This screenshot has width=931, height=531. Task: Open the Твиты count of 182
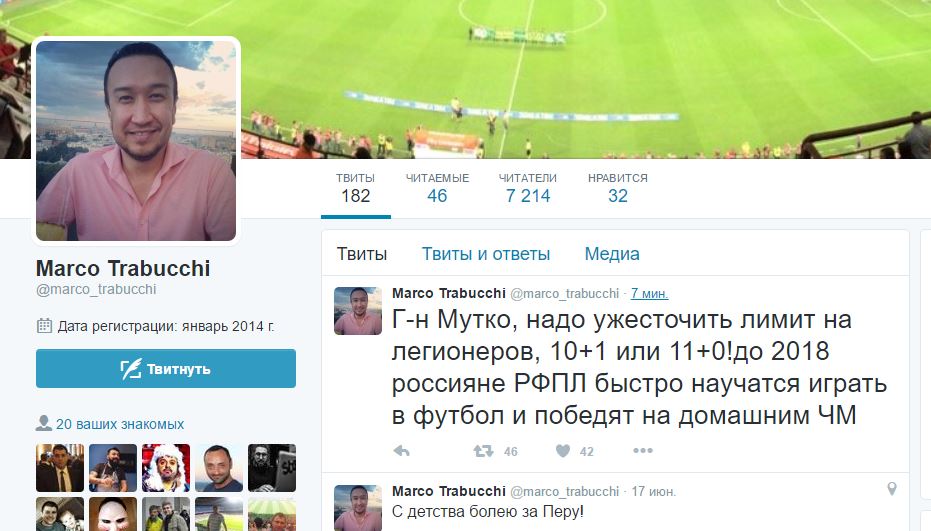(x=355, y=188)
